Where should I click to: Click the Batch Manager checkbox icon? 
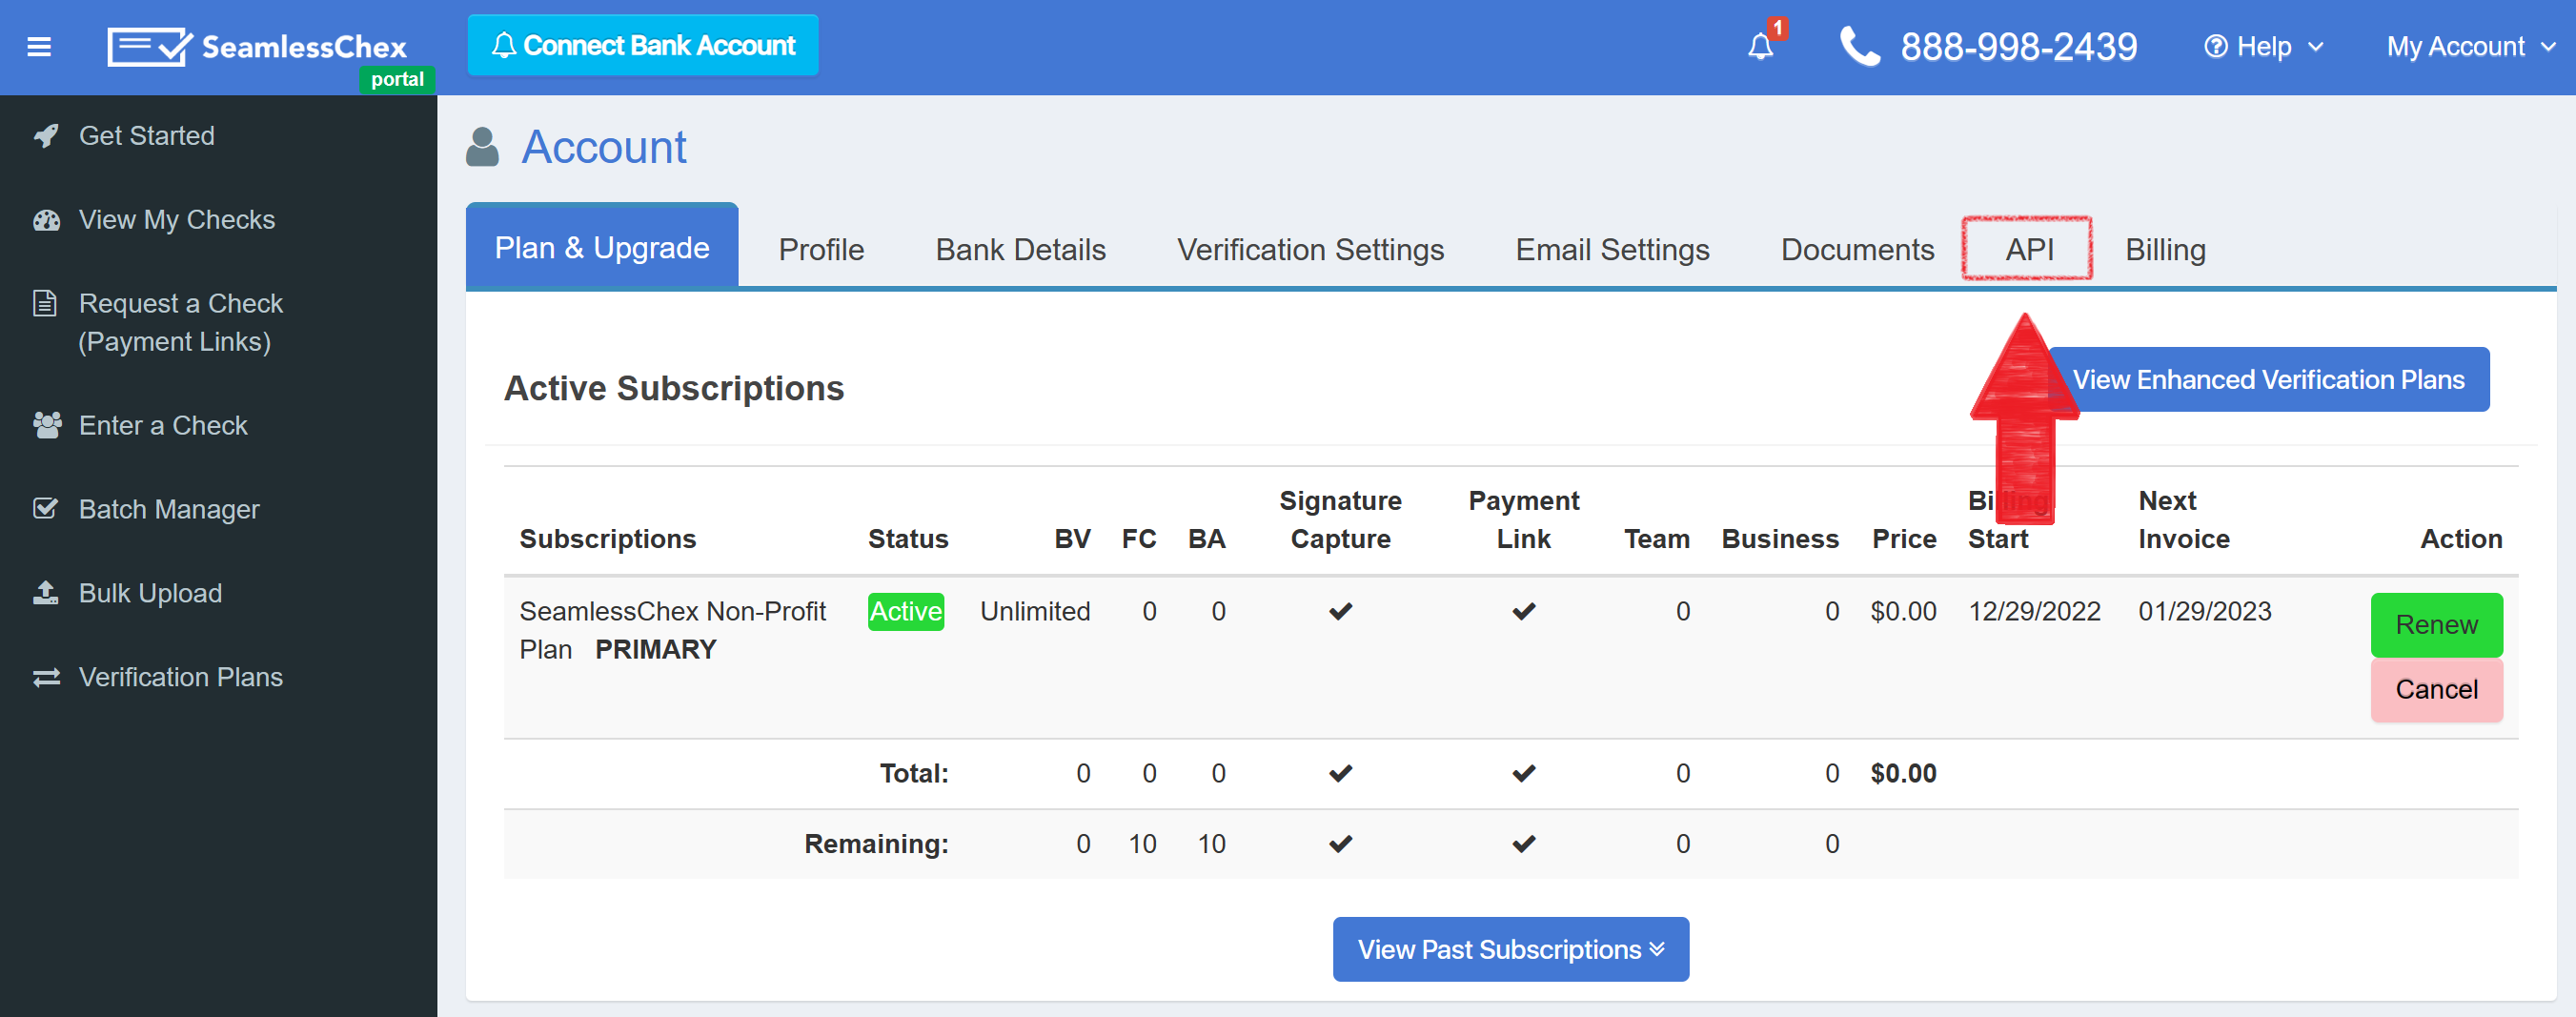(46, 509)
